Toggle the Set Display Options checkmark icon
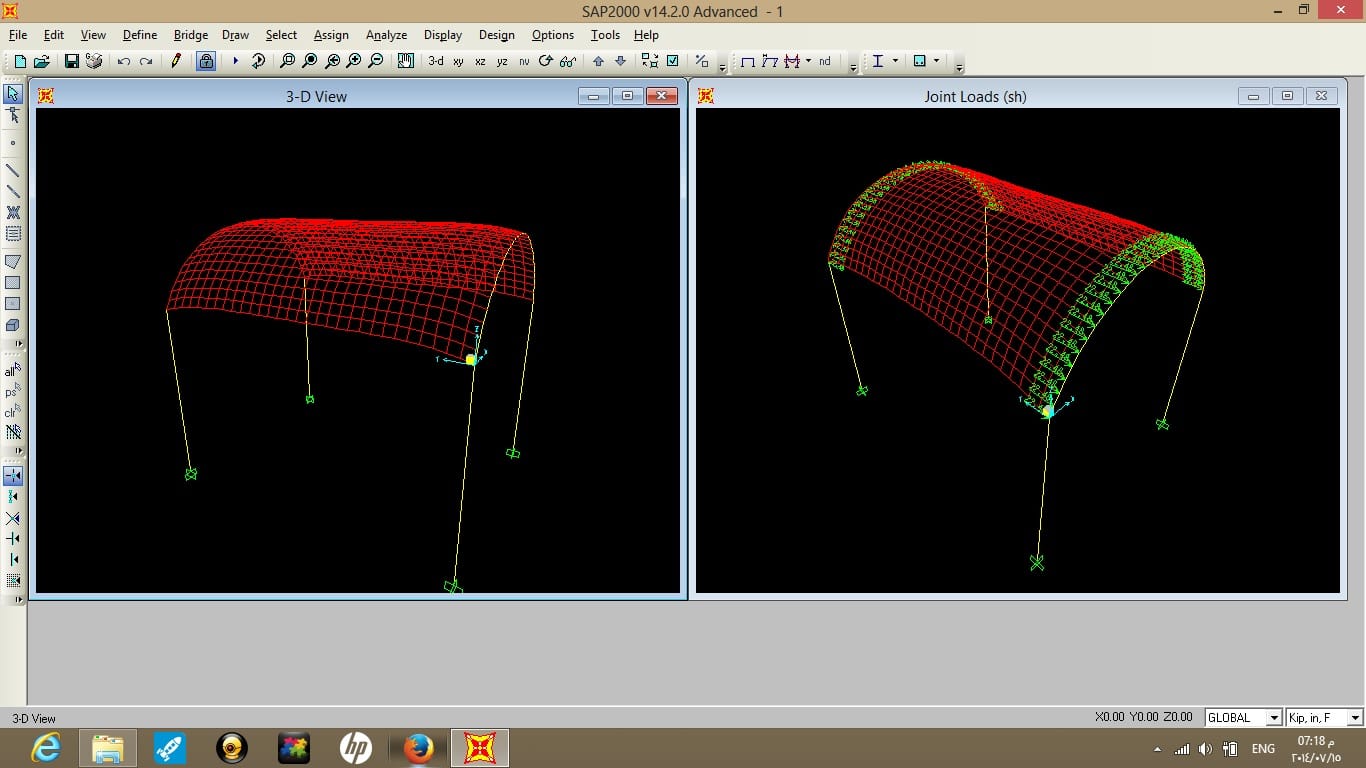Image resolution: width=1366 pixels, height=768 pixels. tap(673, 61)
